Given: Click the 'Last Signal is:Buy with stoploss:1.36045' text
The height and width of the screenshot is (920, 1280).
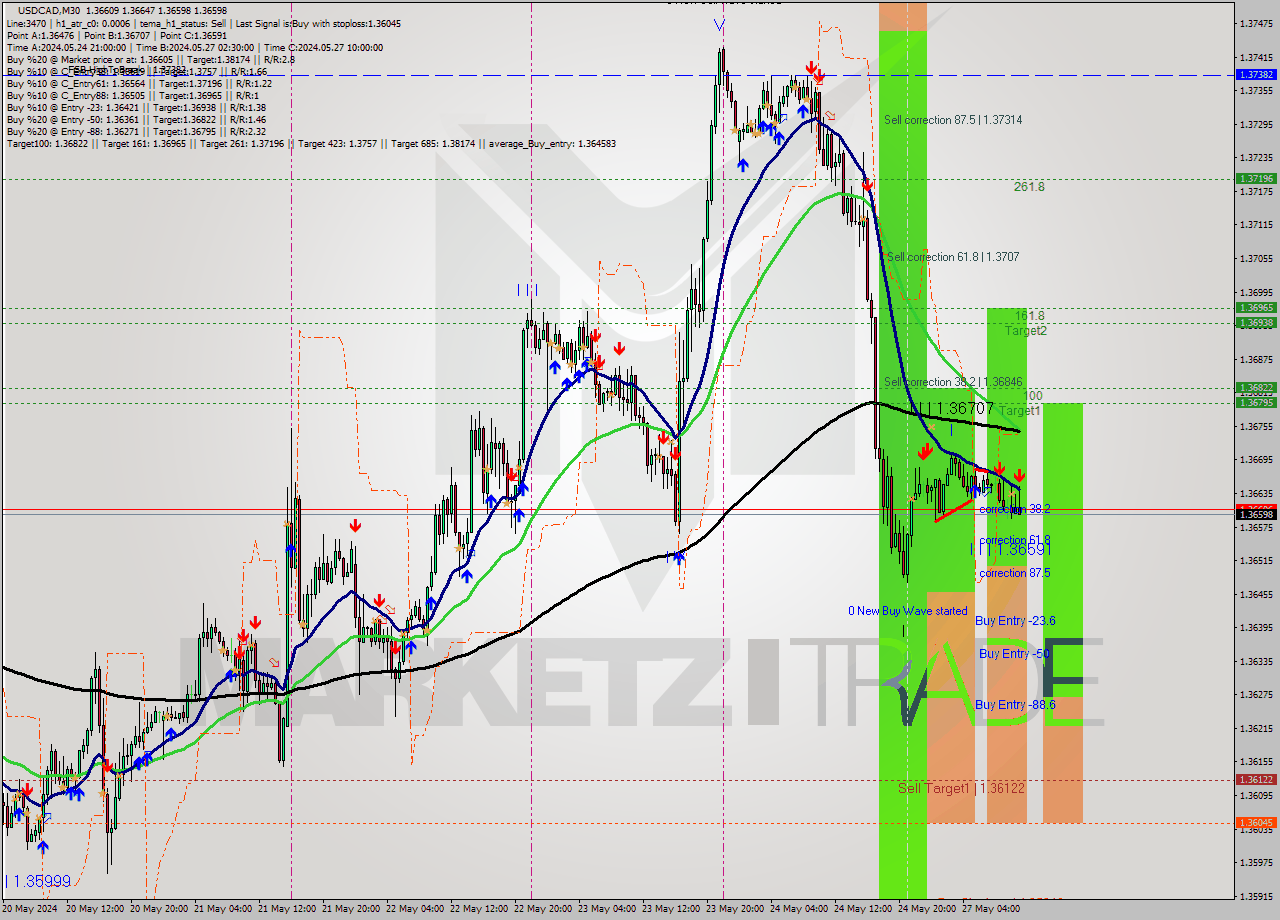Looking at the screenshot, I should click(320, 22).
